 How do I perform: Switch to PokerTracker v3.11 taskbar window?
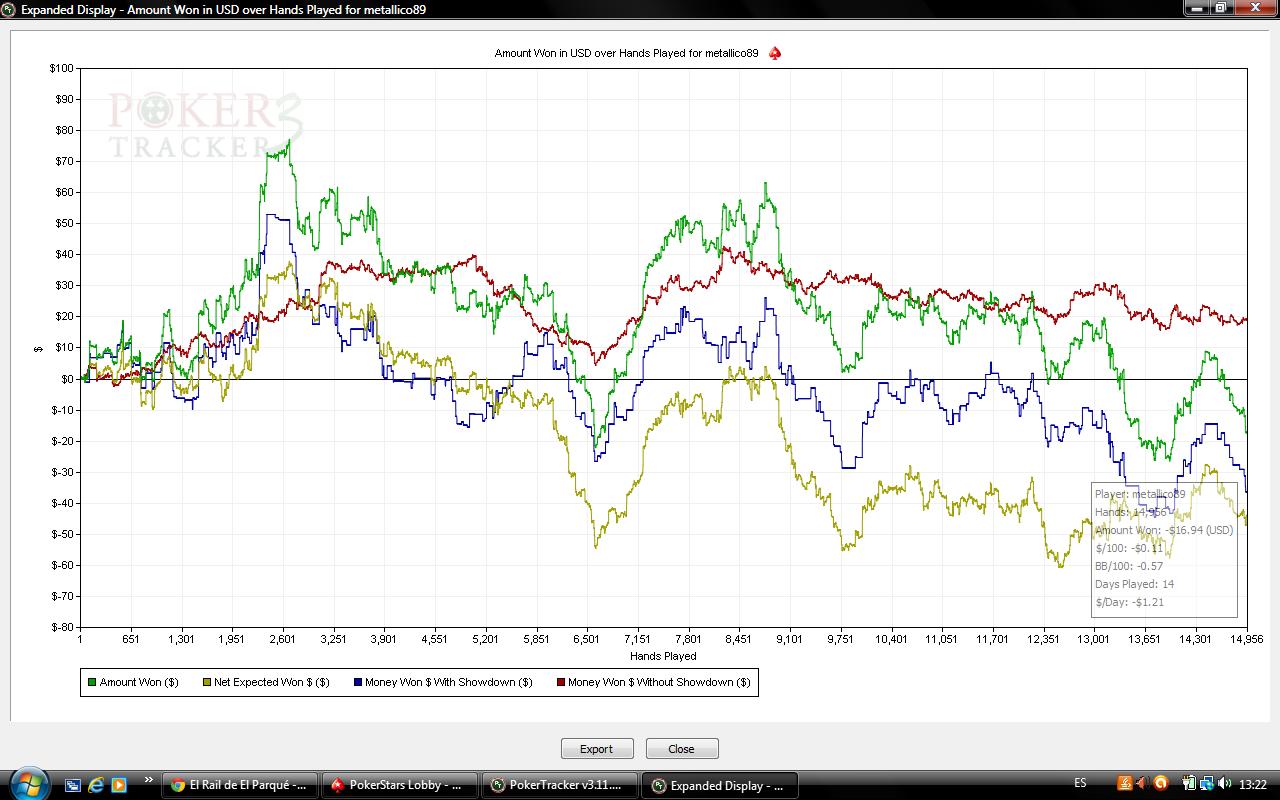pos(560,785)
